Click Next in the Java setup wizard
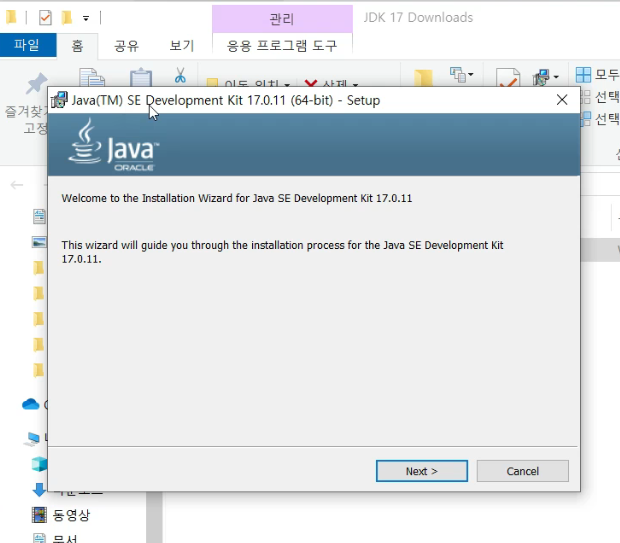The height and width of the screenshot is (543, 620). coord(422,471)
